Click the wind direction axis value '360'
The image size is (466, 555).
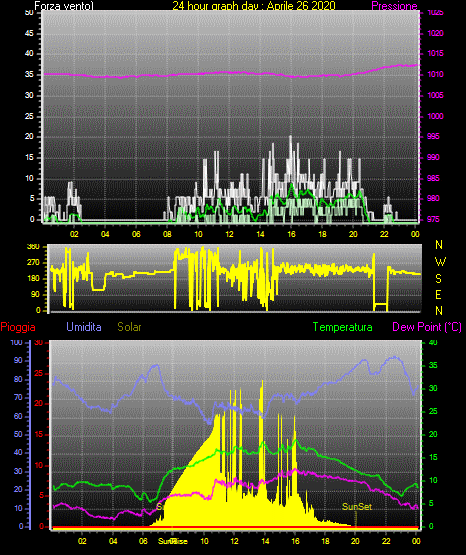tap(33, 247)
